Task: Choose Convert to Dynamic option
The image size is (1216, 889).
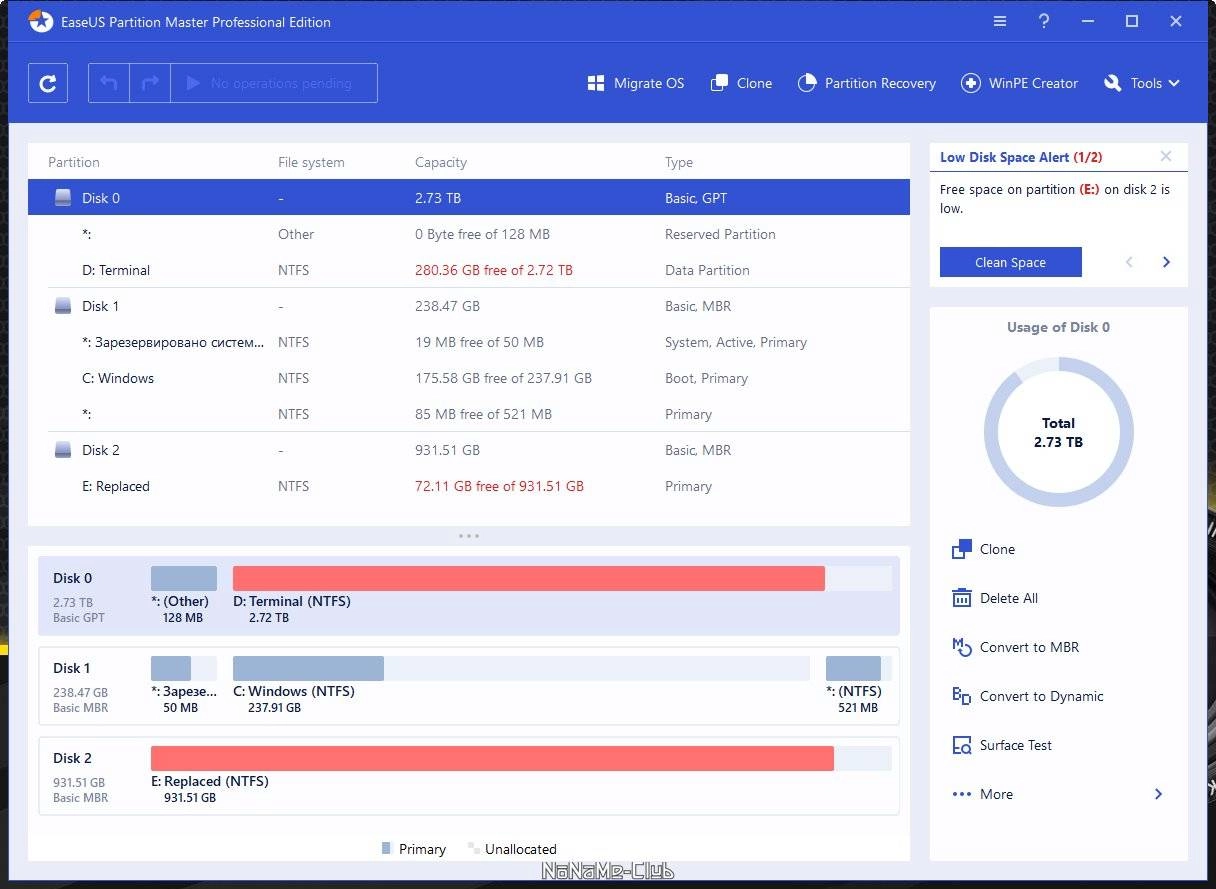Action: 1028,696
